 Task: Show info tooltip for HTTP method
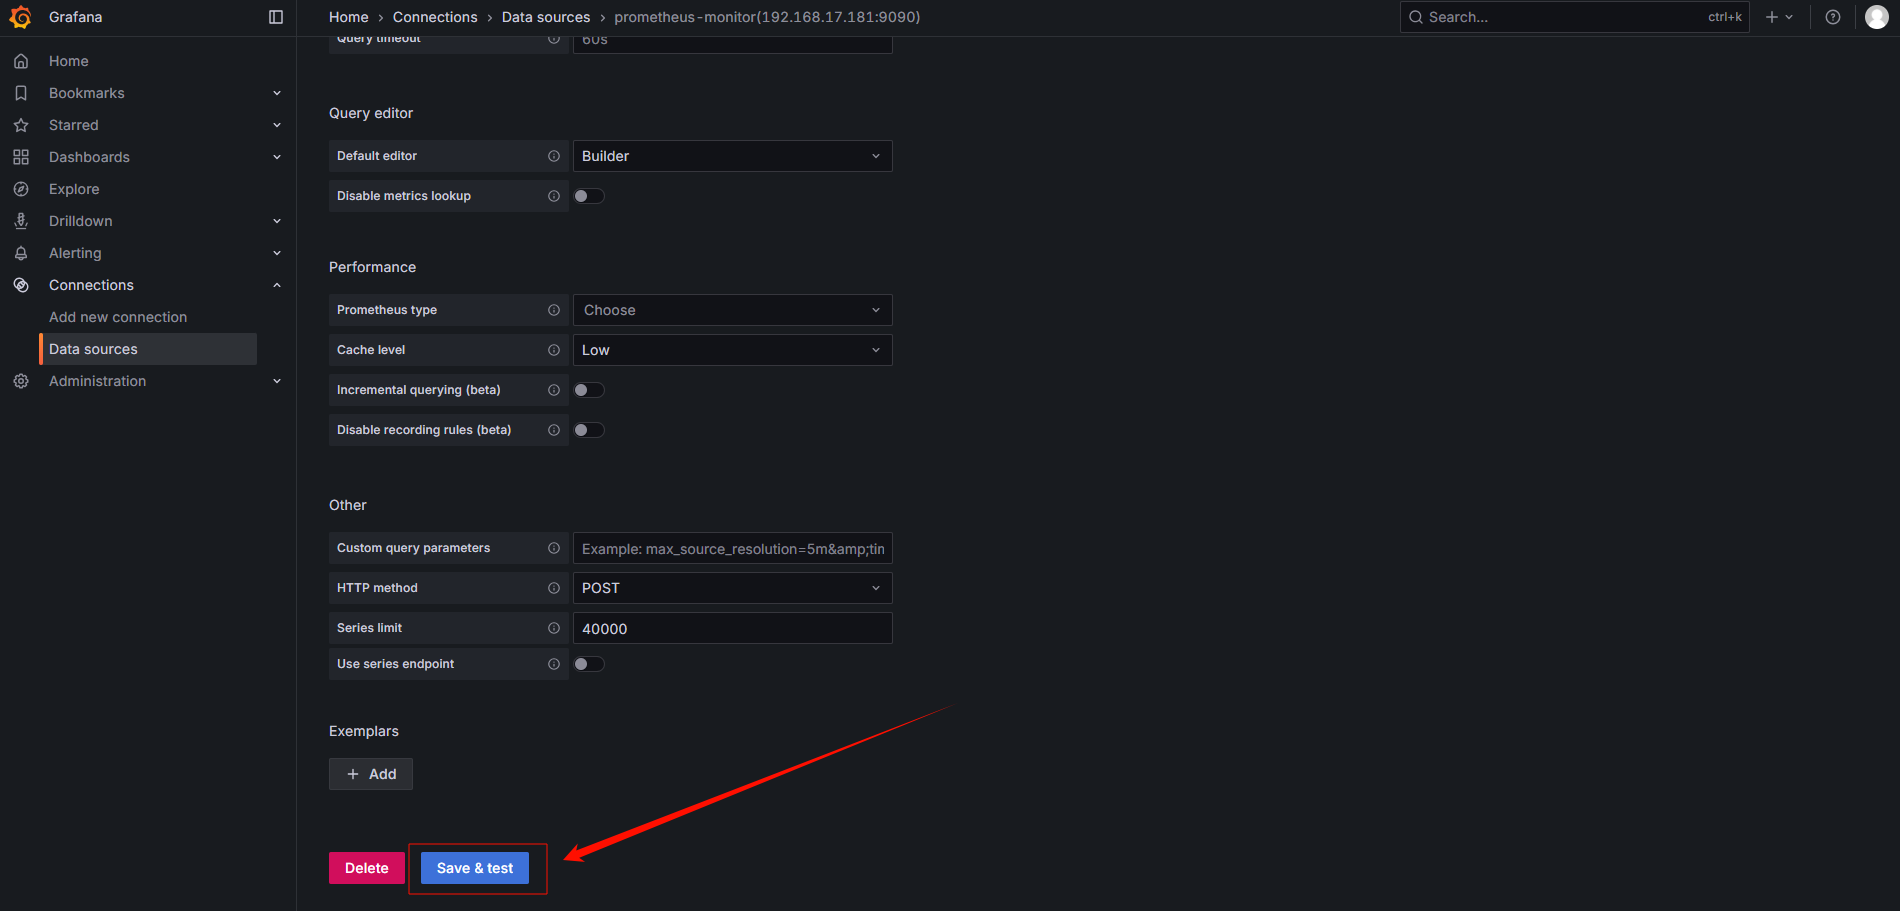[x=554, y=588]
